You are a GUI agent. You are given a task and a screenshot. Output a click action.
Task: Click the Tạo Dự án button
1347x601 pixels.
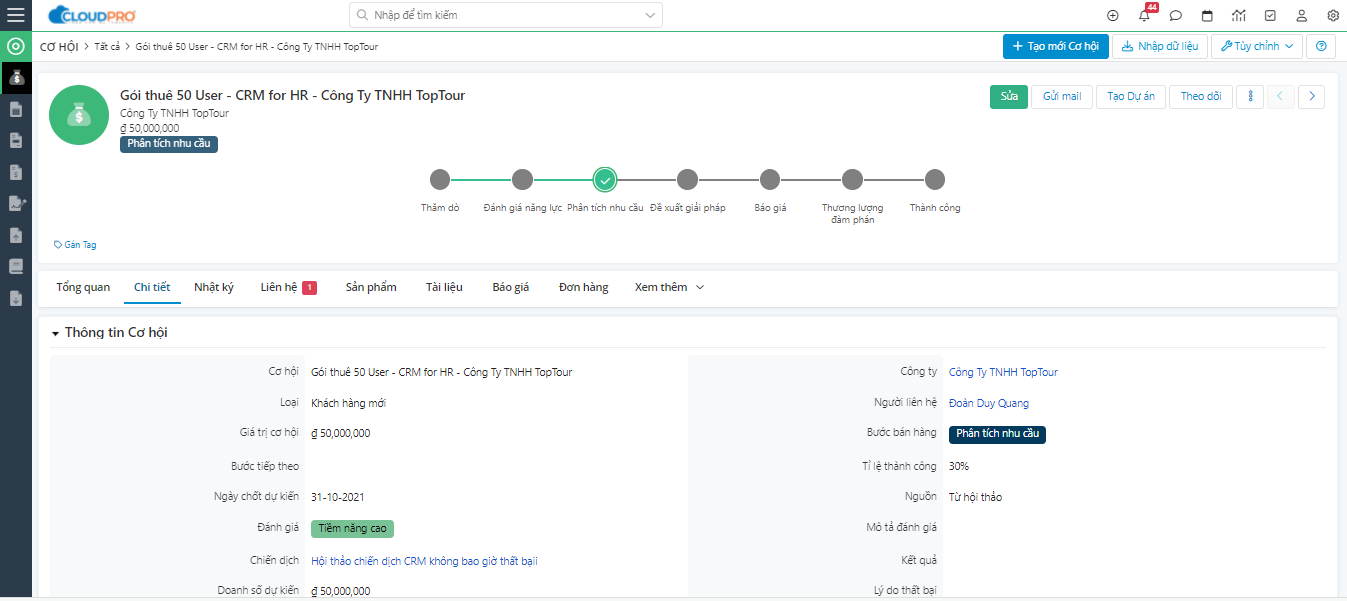1131,96
